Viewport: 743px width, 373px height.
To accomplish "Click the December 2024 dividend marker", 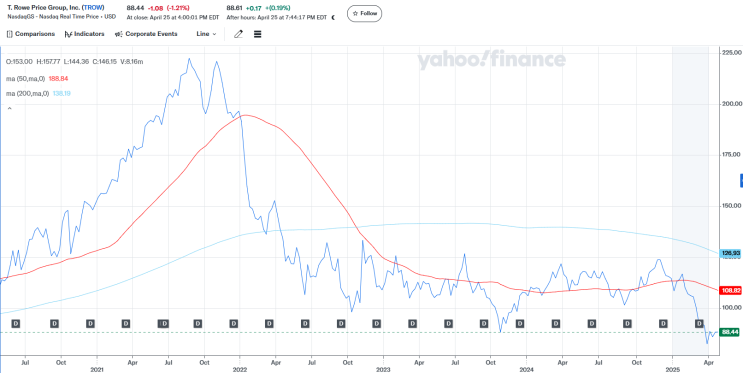I will 662,323.
